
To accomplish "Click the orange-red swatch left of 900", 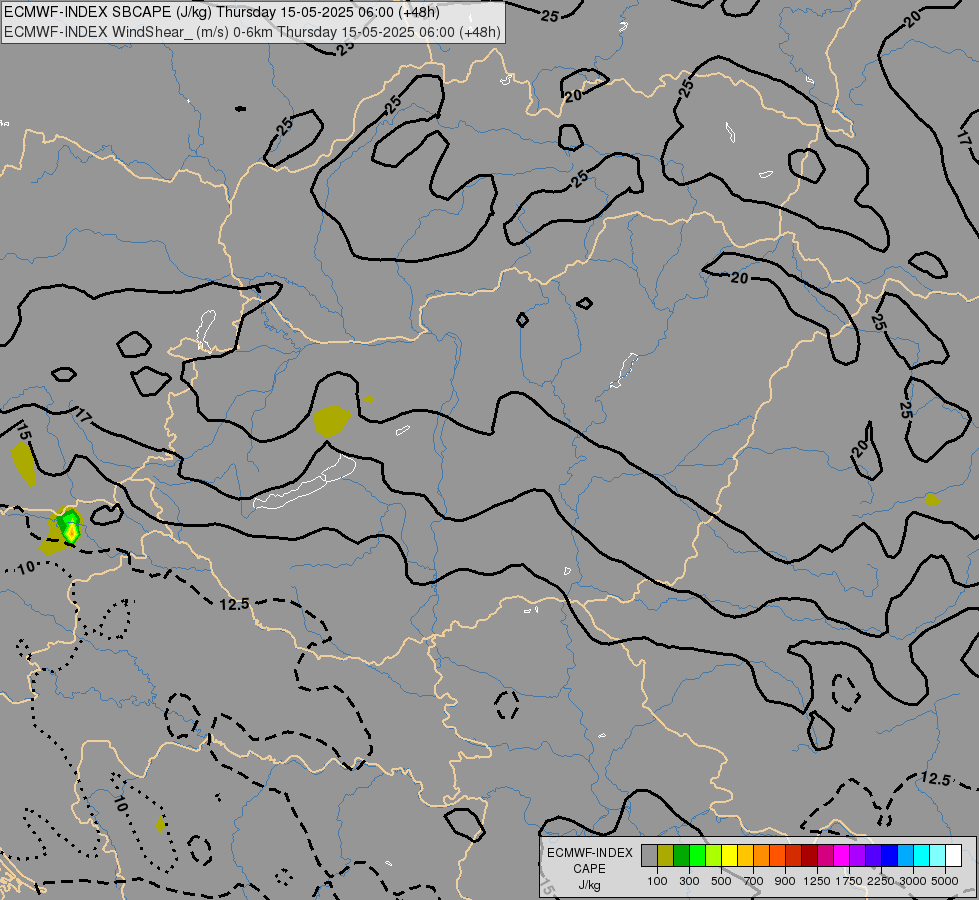I will click(x=777, y=855).
